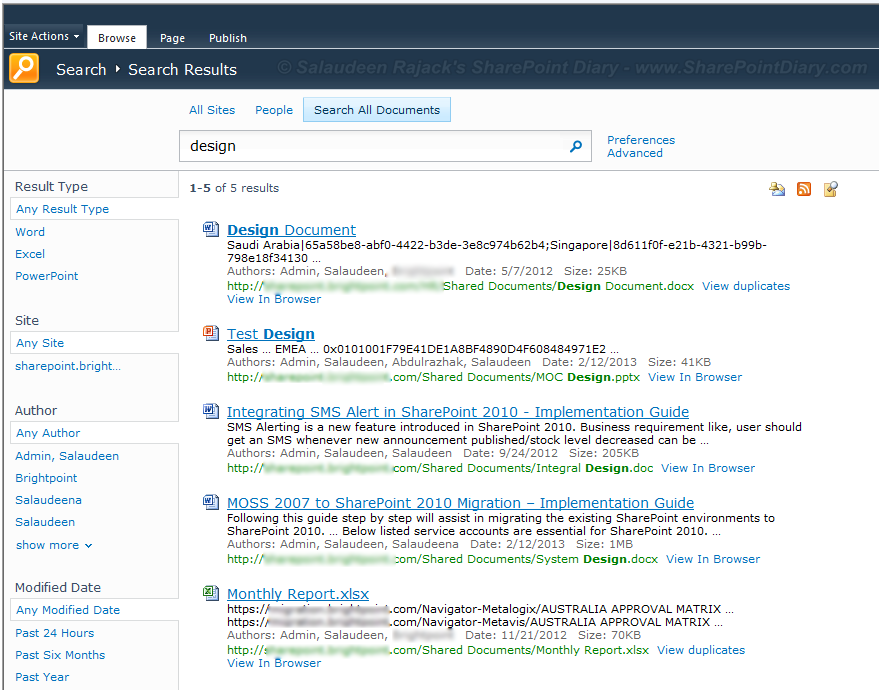Click the '1-5 of 5 results' count text
The image size is (879, 690).
pos(234,188)
